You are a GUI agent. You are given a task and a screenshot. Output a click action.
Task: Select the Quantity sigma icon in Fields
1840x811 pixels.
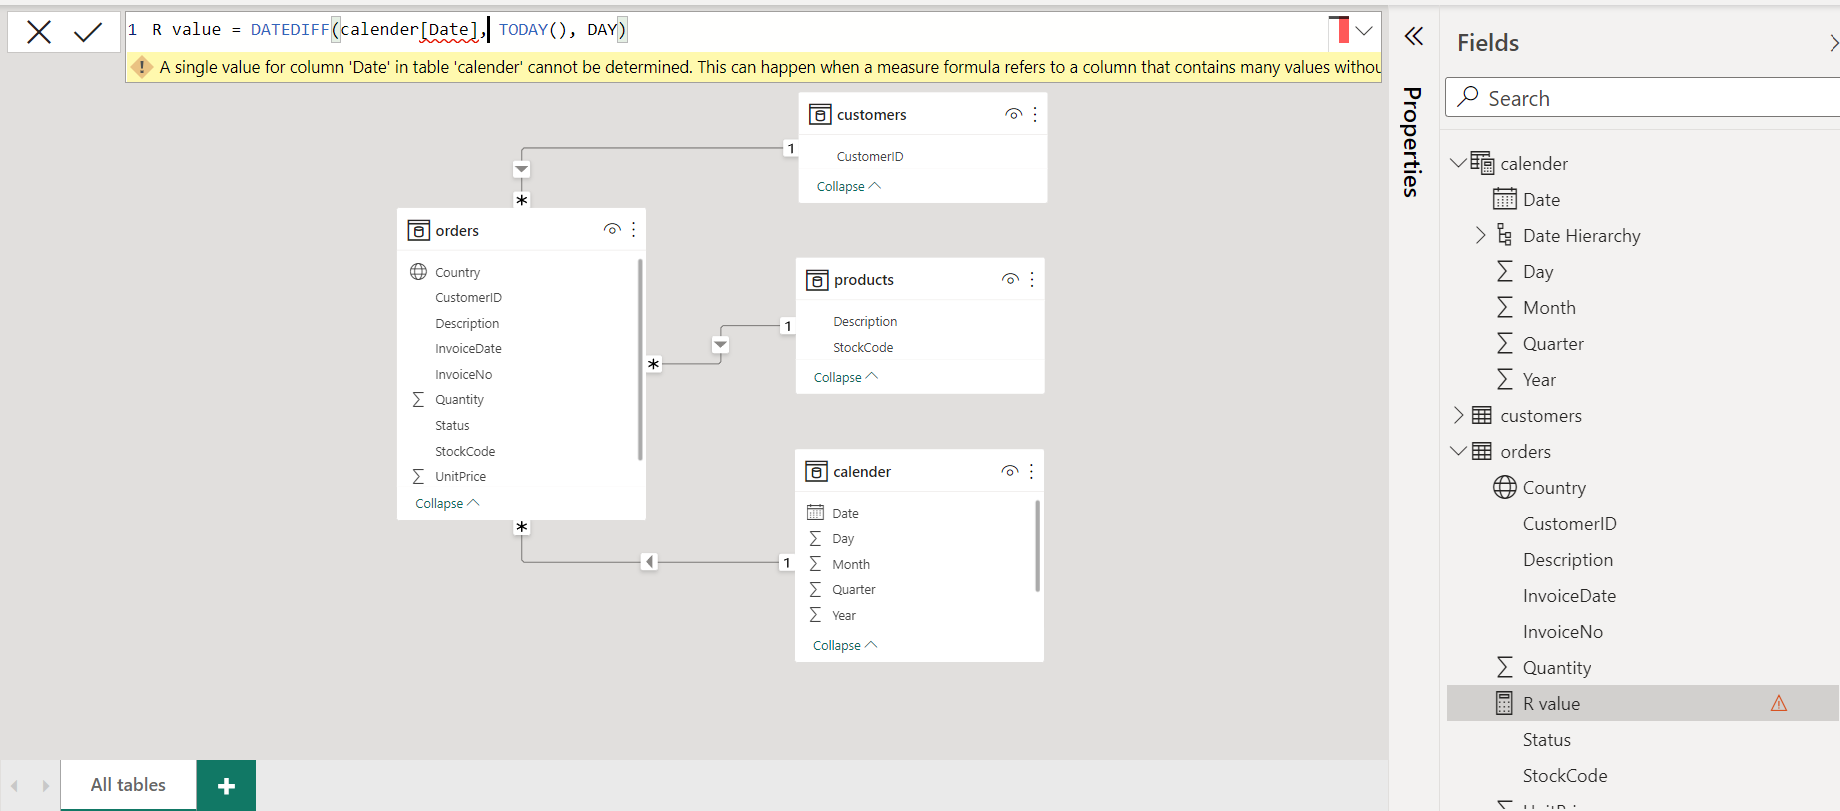tap(1504, 667)
